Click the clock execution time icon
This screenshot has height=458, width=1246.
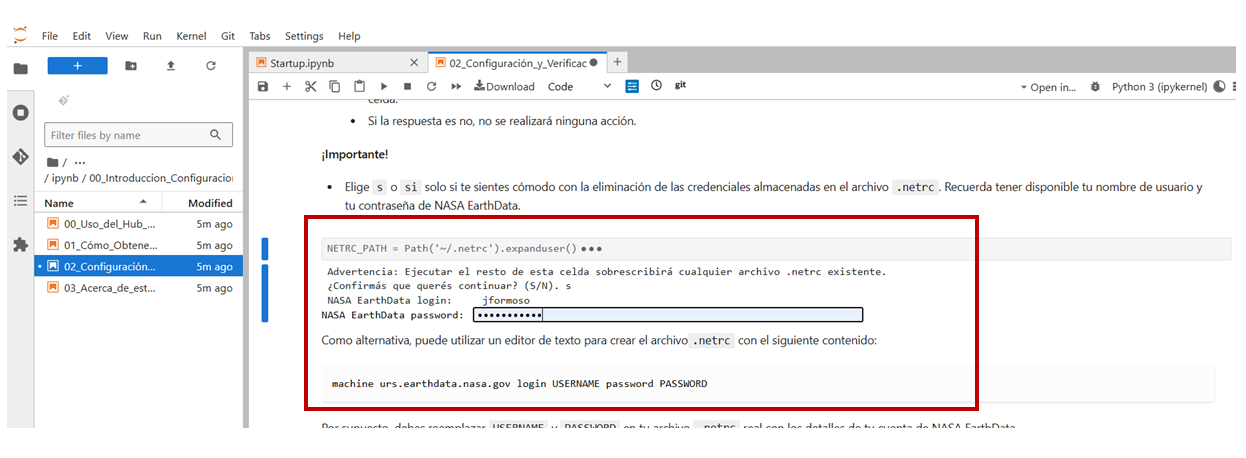pos(656,86)
